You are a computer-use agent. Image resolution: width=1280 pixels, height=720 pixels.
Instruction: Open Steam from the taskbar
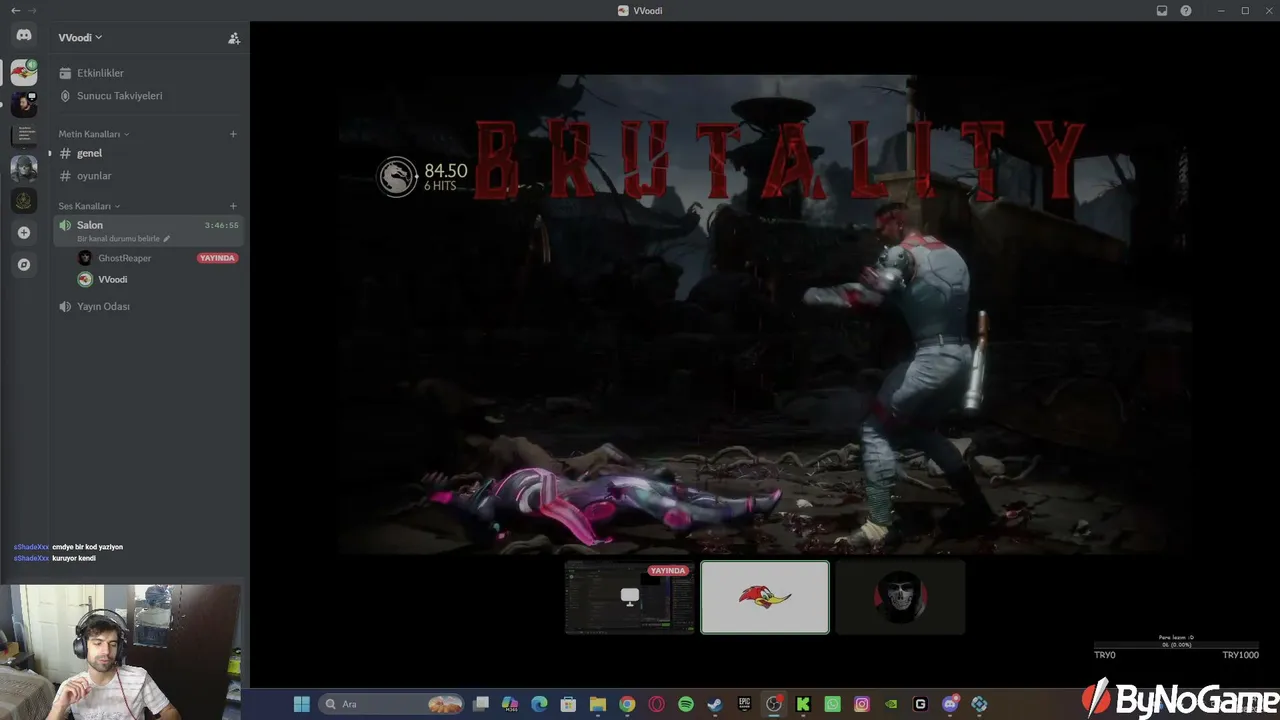click(x=715, y=704)
